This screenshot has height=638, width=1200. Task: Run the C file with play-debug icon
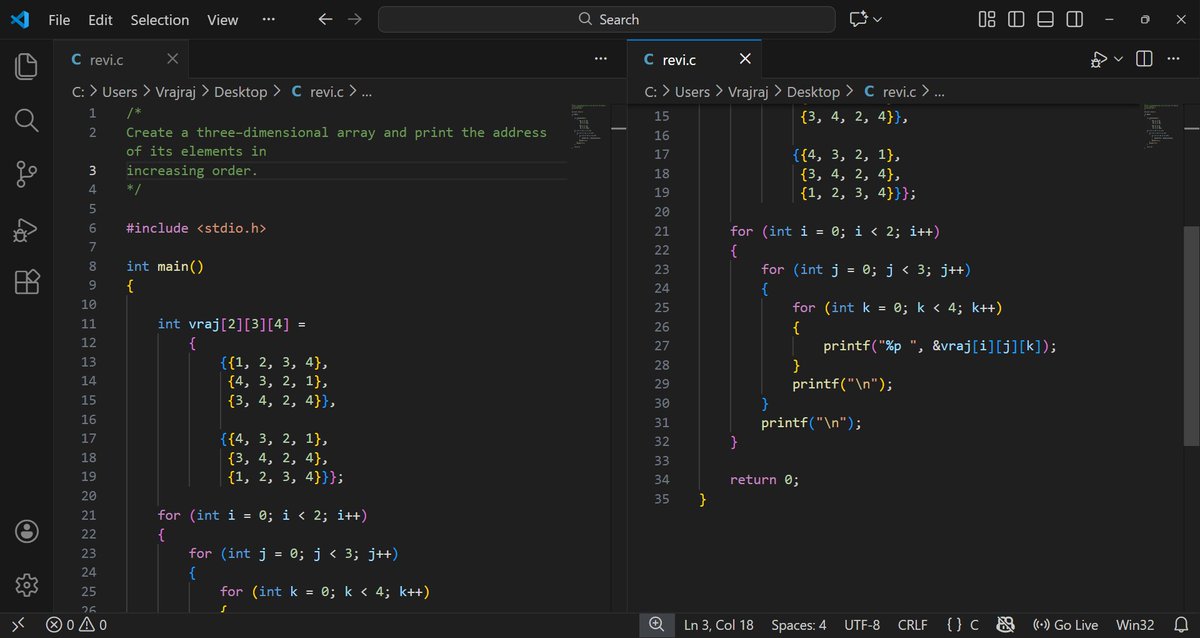coord(1099,60)
